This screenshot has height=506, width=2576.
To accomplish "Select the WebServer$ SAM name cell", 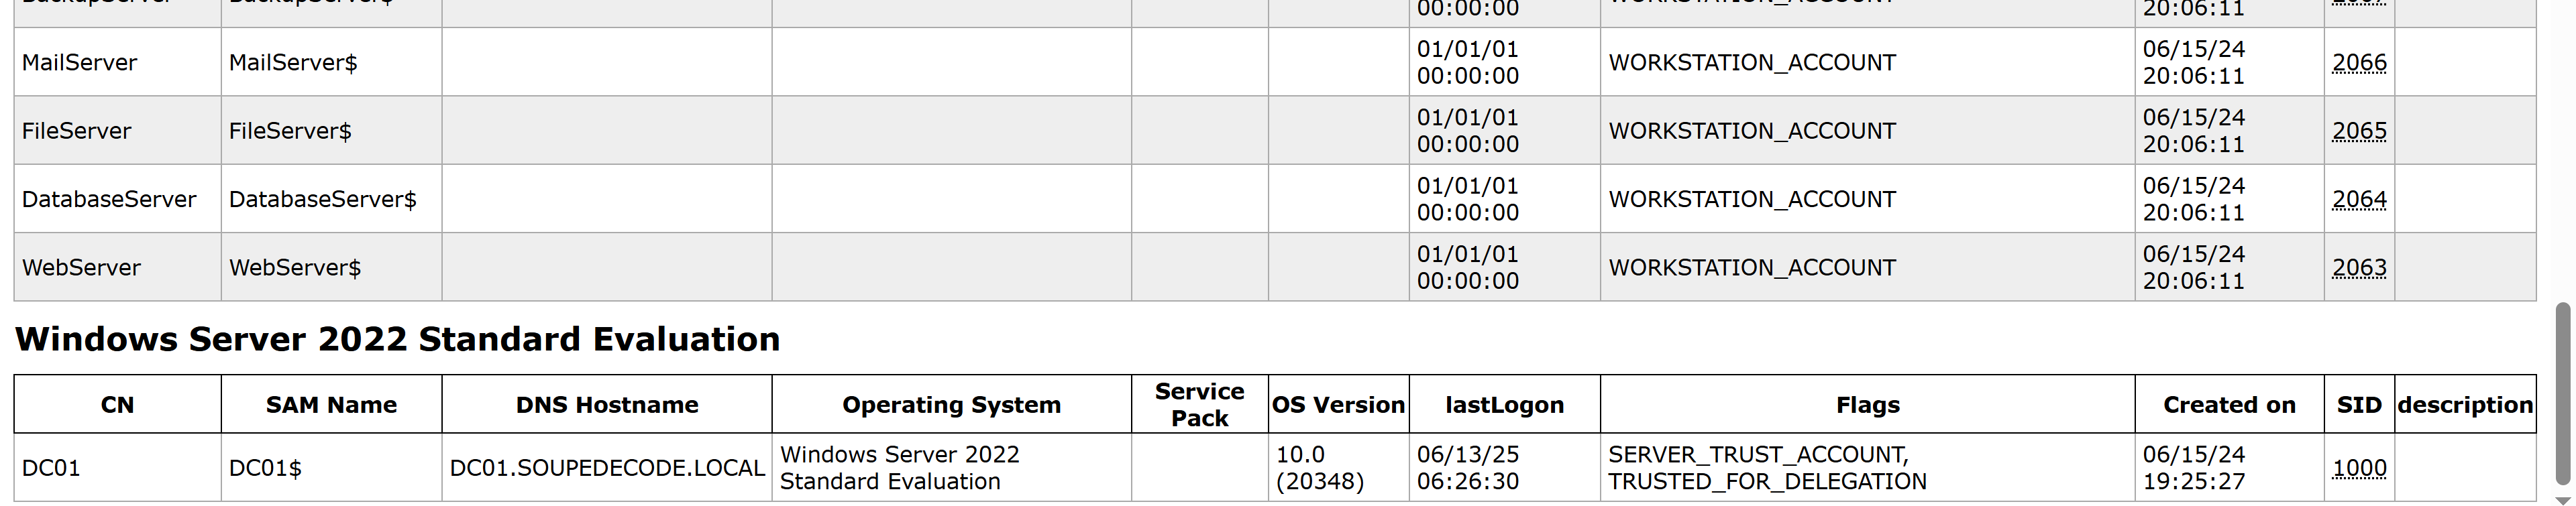I will [332, 268].
